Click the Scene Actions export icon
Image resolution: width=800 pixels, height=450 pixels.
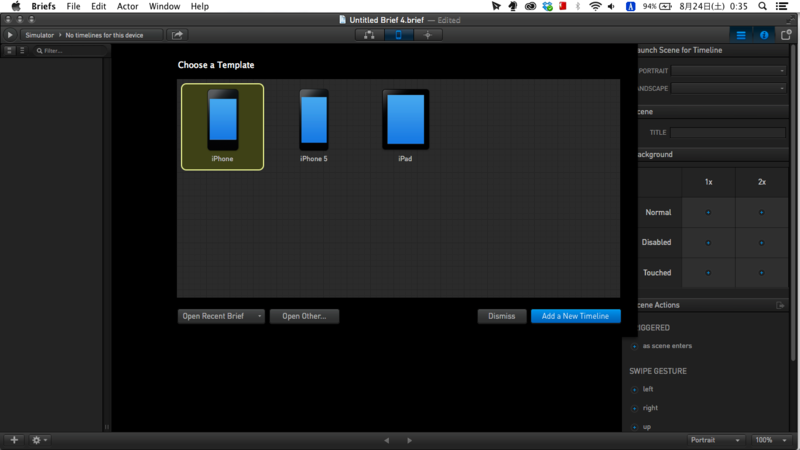click(780, 305)
